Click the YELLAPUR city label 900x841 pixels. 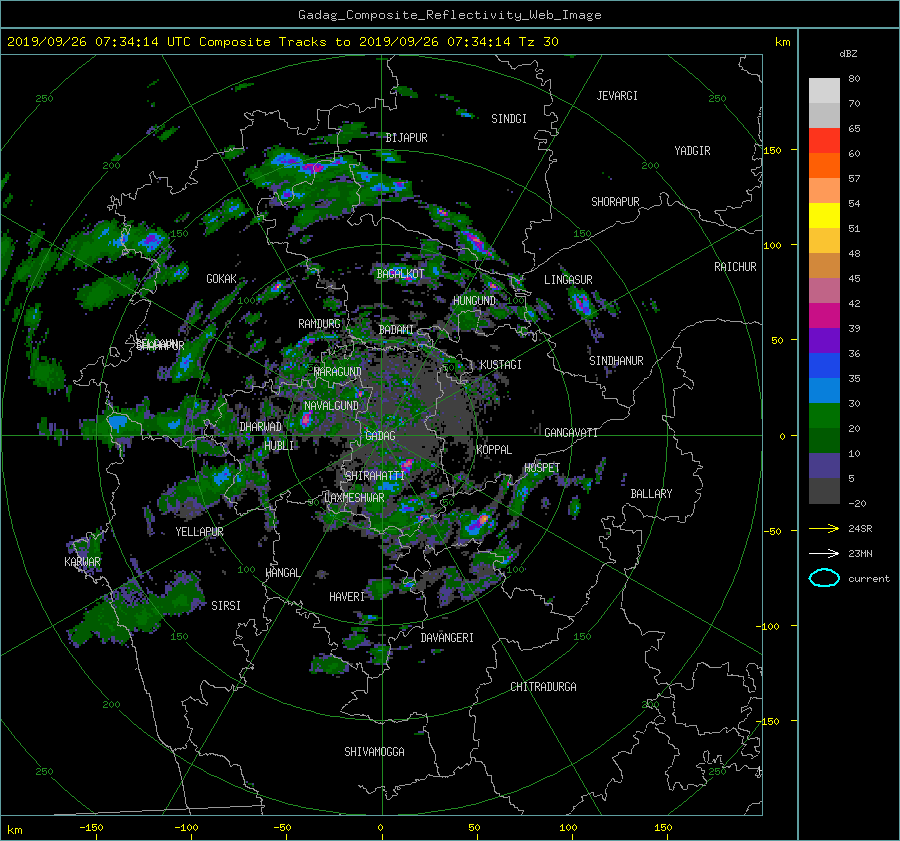(x=199, y=532)
